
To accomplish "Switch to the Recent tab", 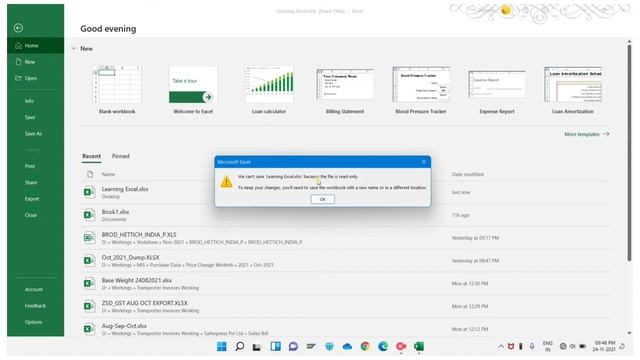I will [x=91, y=156].
